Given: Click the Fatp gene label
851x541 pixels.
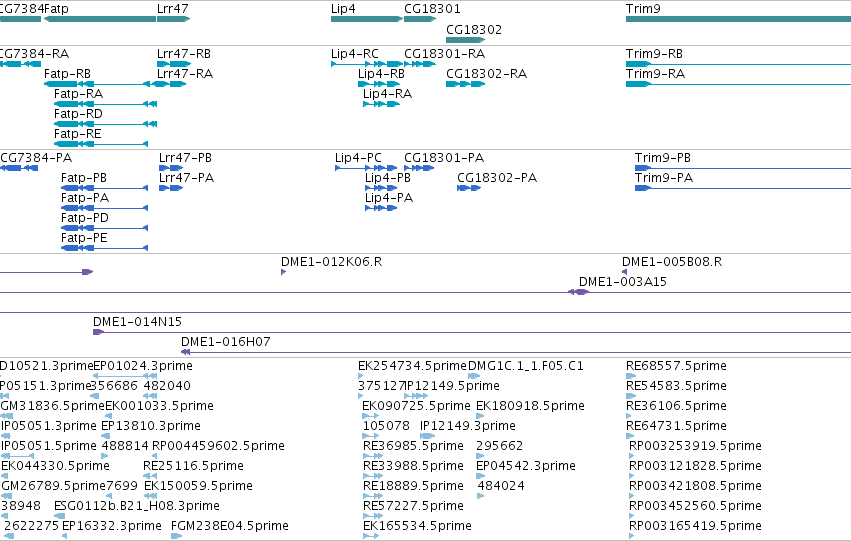Looking at the screenshot, I should click(x=56, y=9).
